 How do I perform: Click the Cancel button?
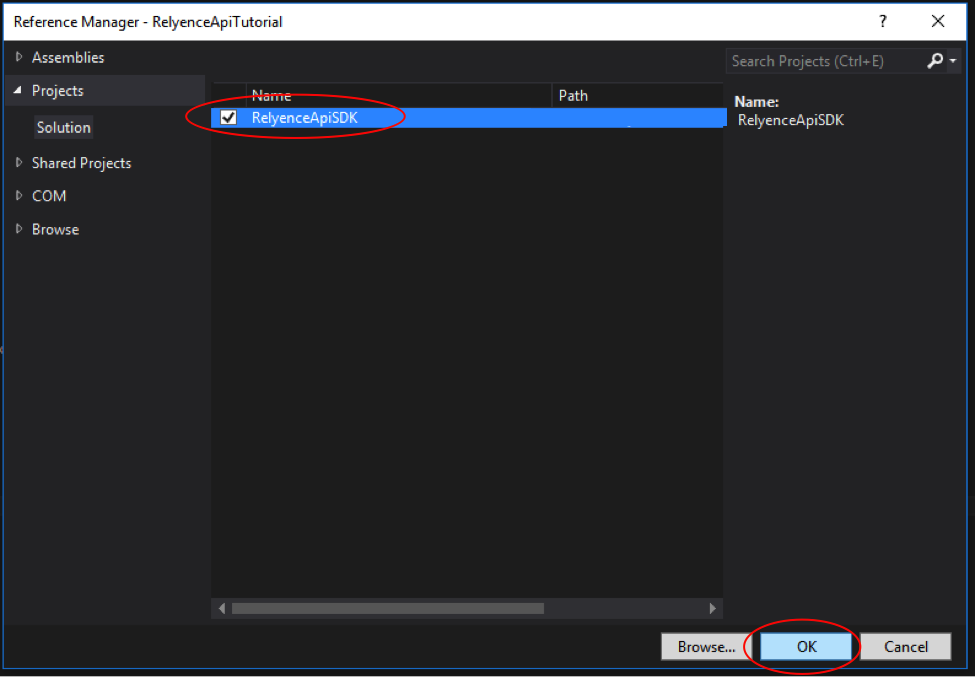tap(906, 647)
